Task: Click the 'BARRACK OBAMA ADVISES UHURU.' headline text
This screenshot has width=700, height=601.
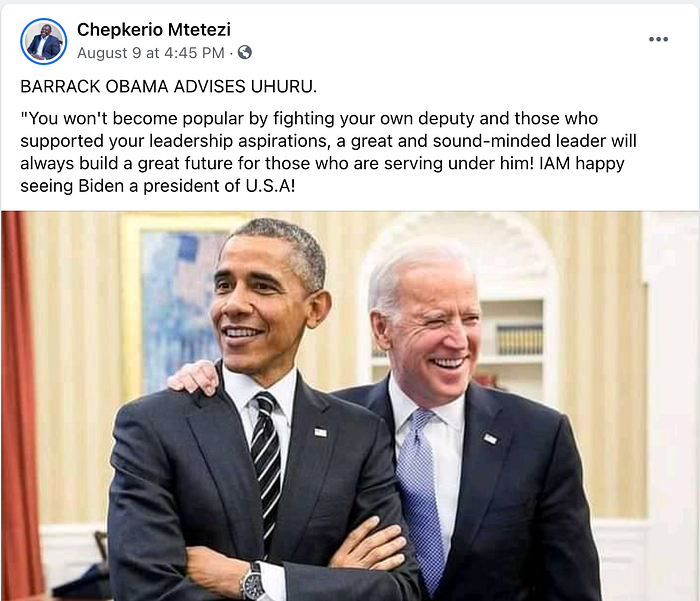Action: click(x=168, y=87)
